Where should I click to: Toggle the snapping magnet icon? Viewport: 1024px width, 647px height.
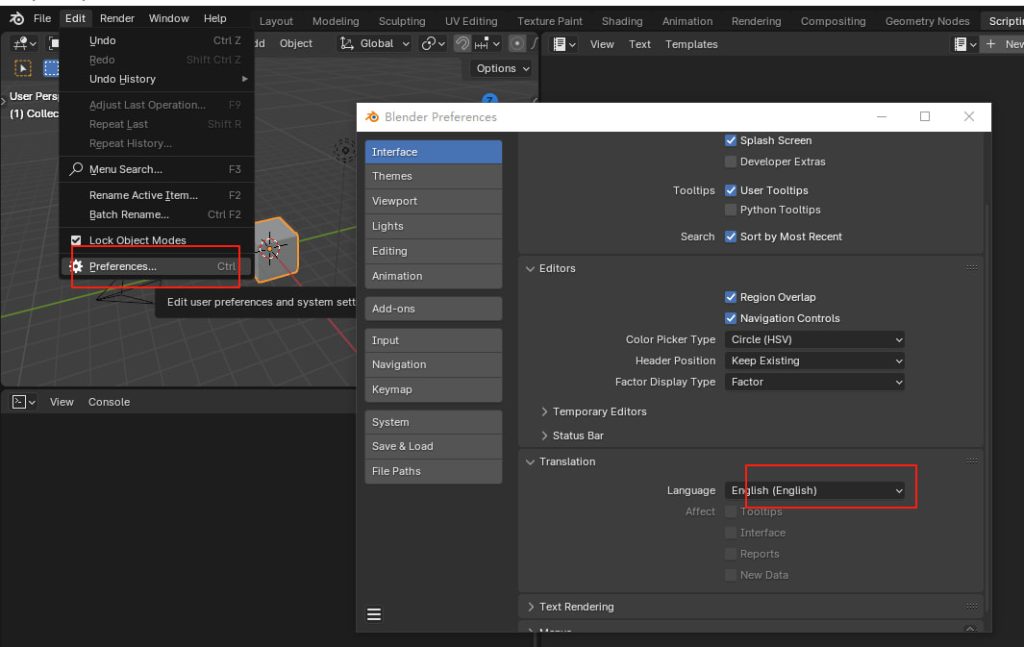click(x=462, y=44)
